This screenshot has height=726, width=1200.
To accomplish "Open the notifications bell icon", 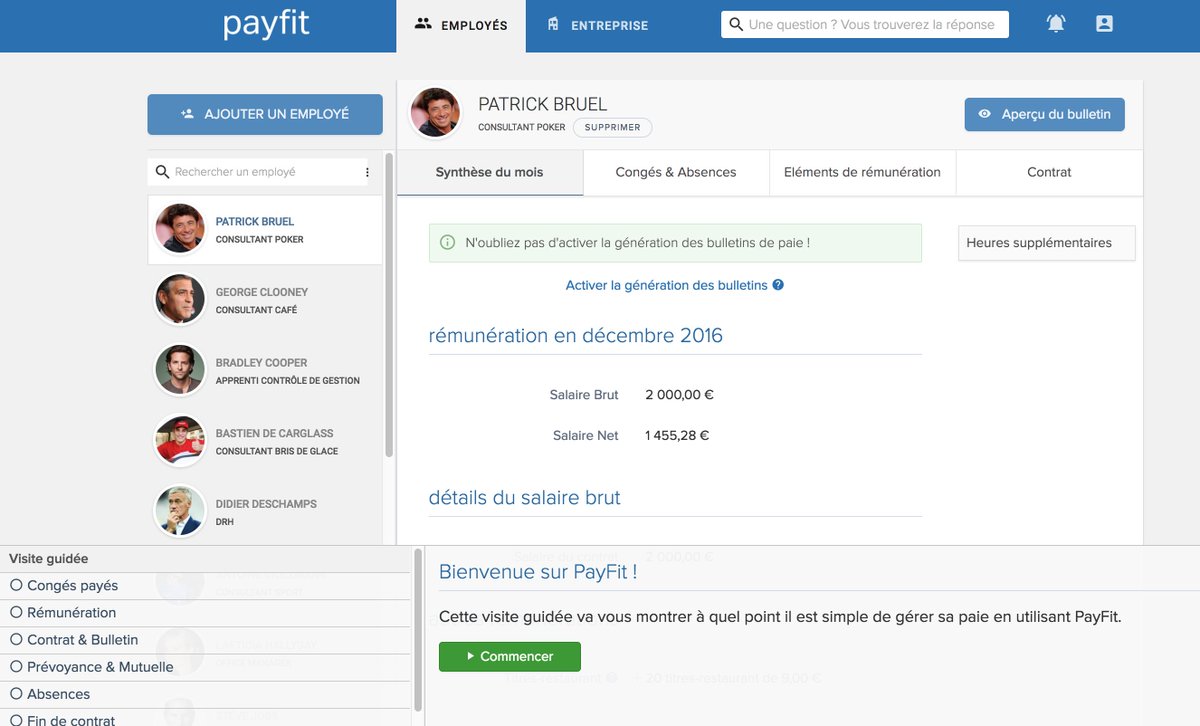I will 1056,24.
